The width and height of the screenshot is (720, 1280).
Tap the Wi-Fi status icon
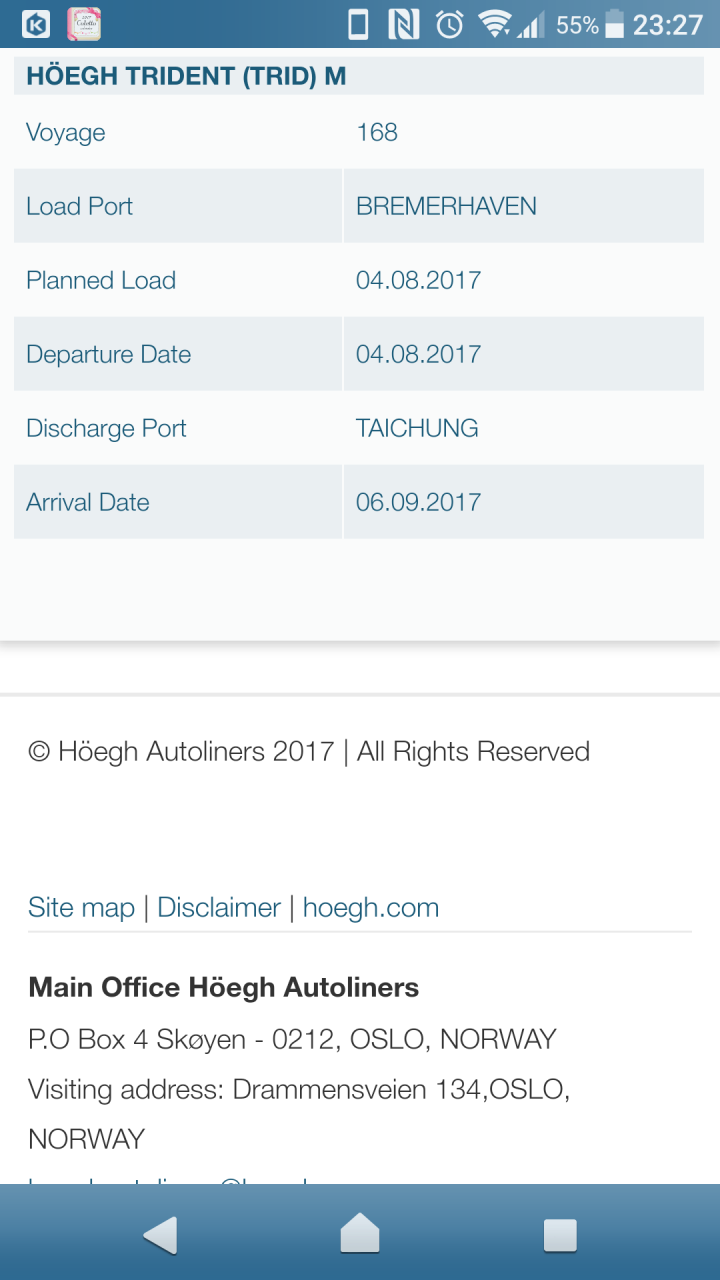click(x=494, y=24)
